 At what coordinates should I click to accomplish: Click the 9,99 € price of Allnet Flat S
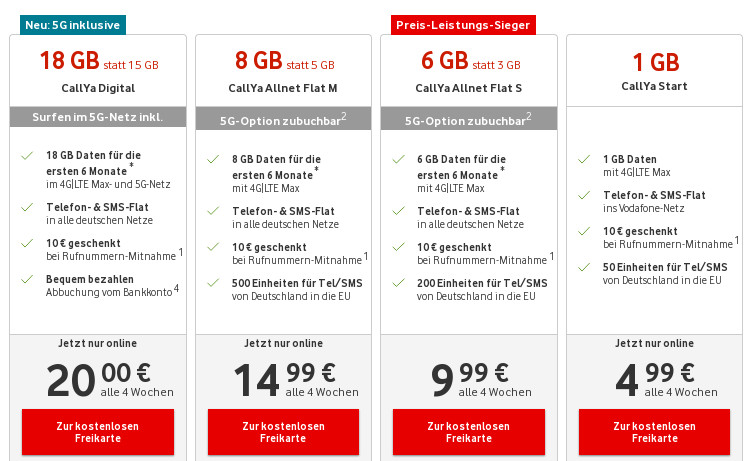pyautogui.click(x=469, y=380)
